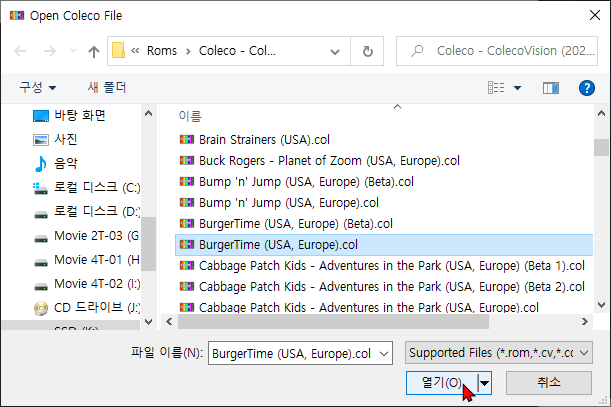The image size is (611, 407).
Task: Open the 구성 organize menu
Action: pyautogui.click(x=38, y=87)
